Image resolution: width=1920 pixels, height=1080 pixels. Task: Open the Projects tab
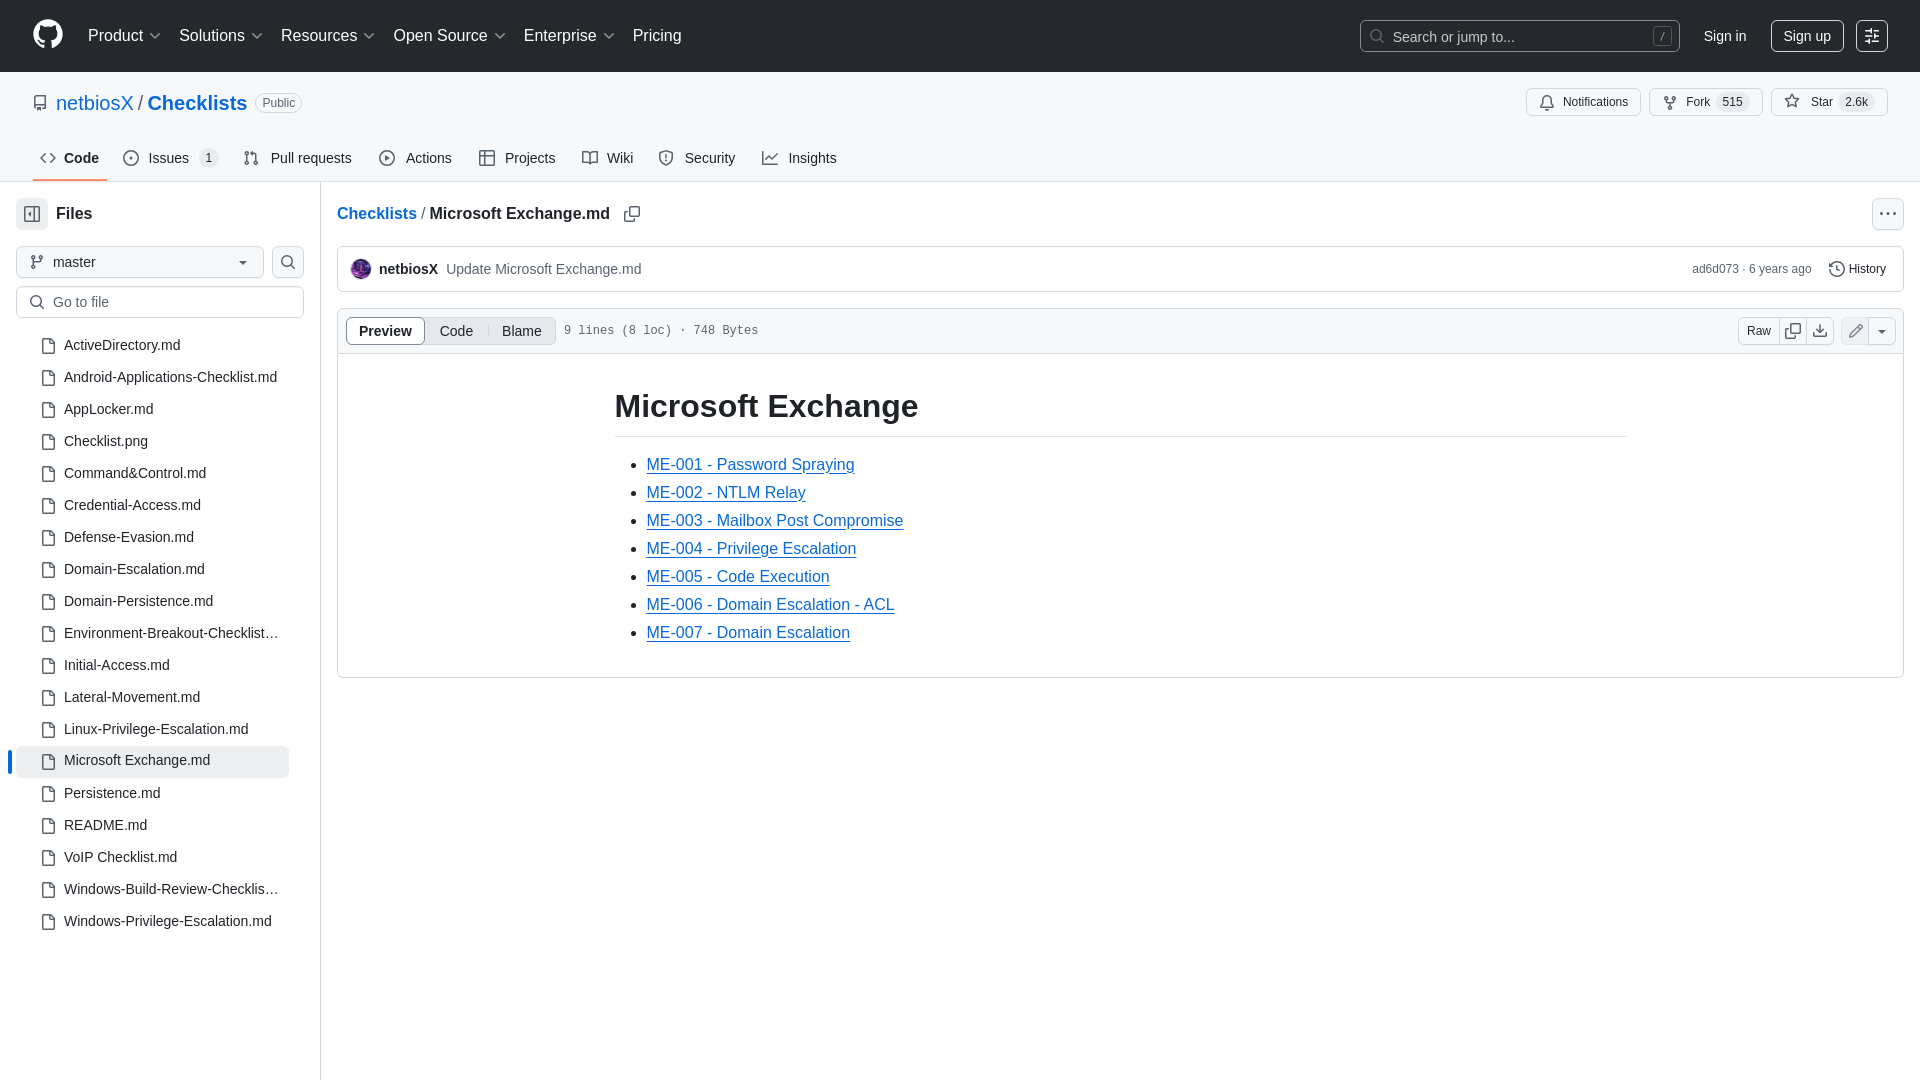click(x=517, y=158)
